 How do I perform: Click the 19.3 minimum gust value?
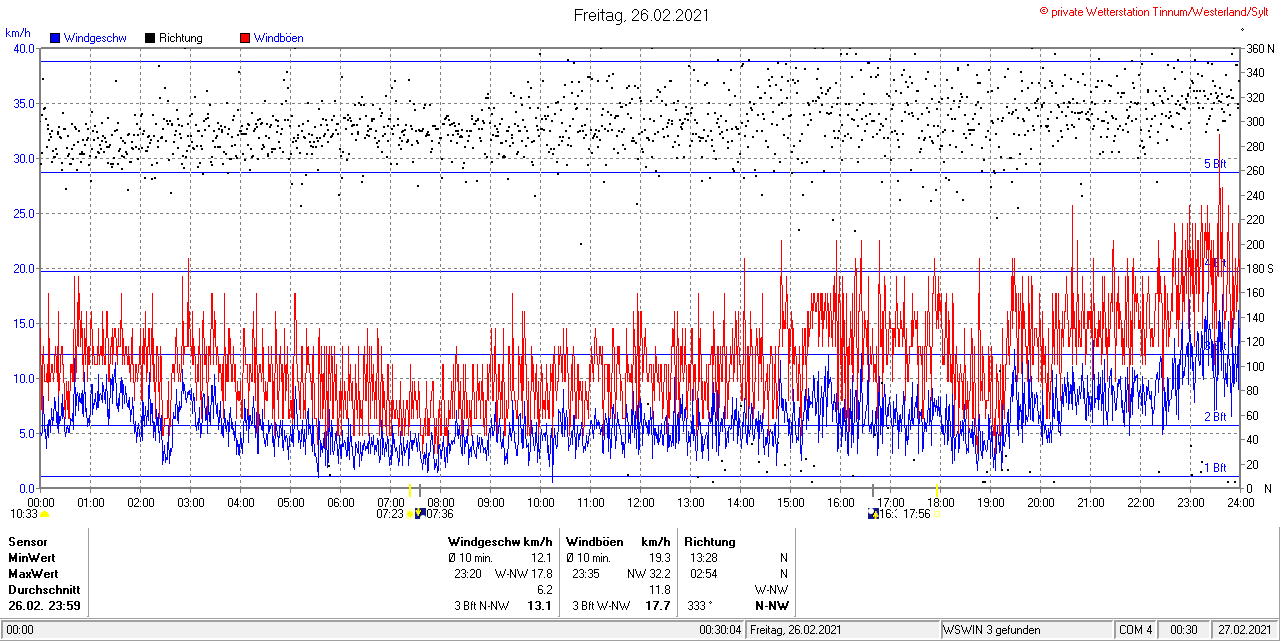pos(658,558)
